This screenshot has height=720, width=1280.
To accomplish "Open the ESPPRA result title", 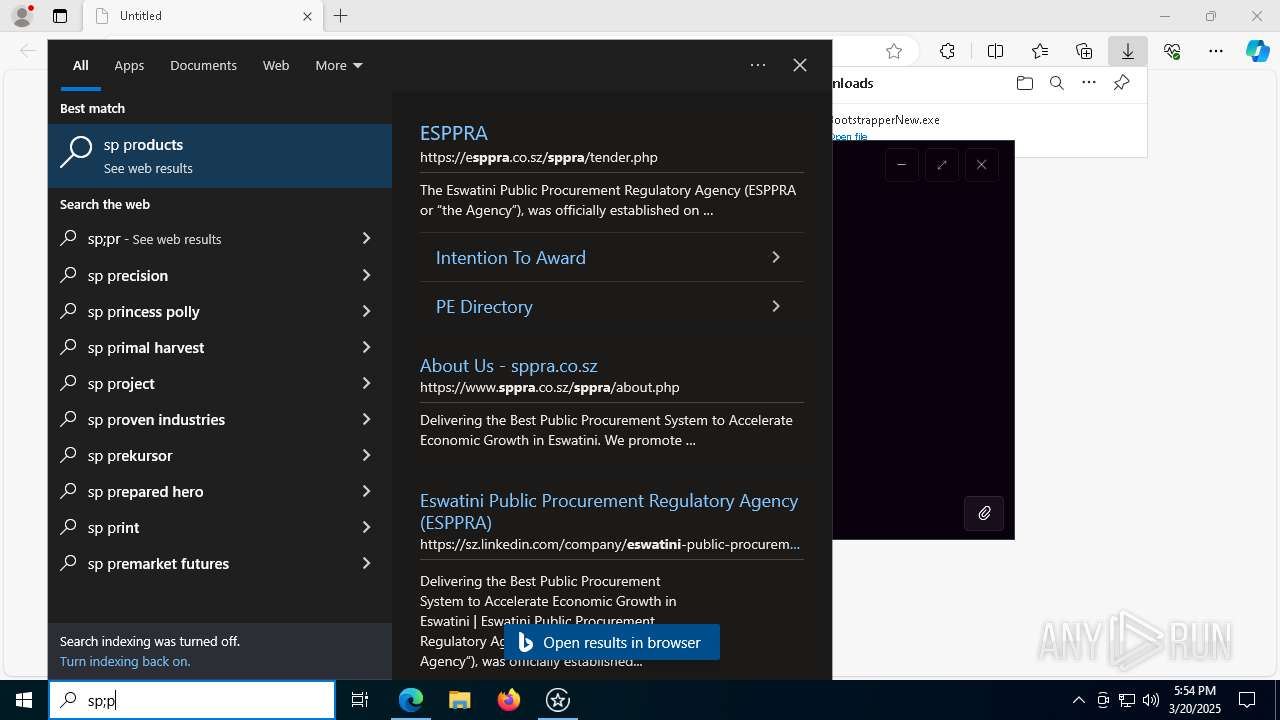I will pos(454,133).
